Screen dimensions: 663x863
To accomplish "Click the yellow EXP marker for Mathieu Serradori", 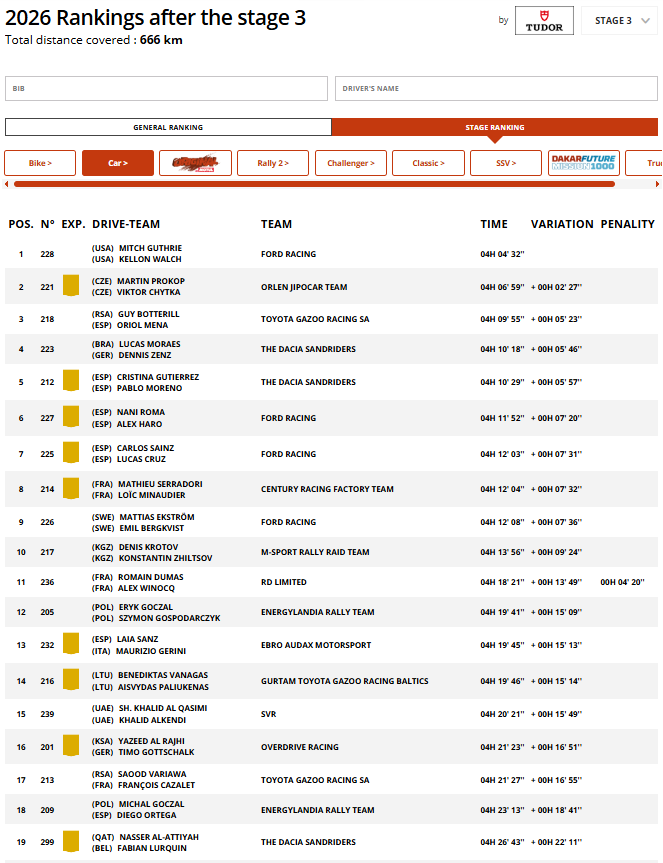I will 71,488.
